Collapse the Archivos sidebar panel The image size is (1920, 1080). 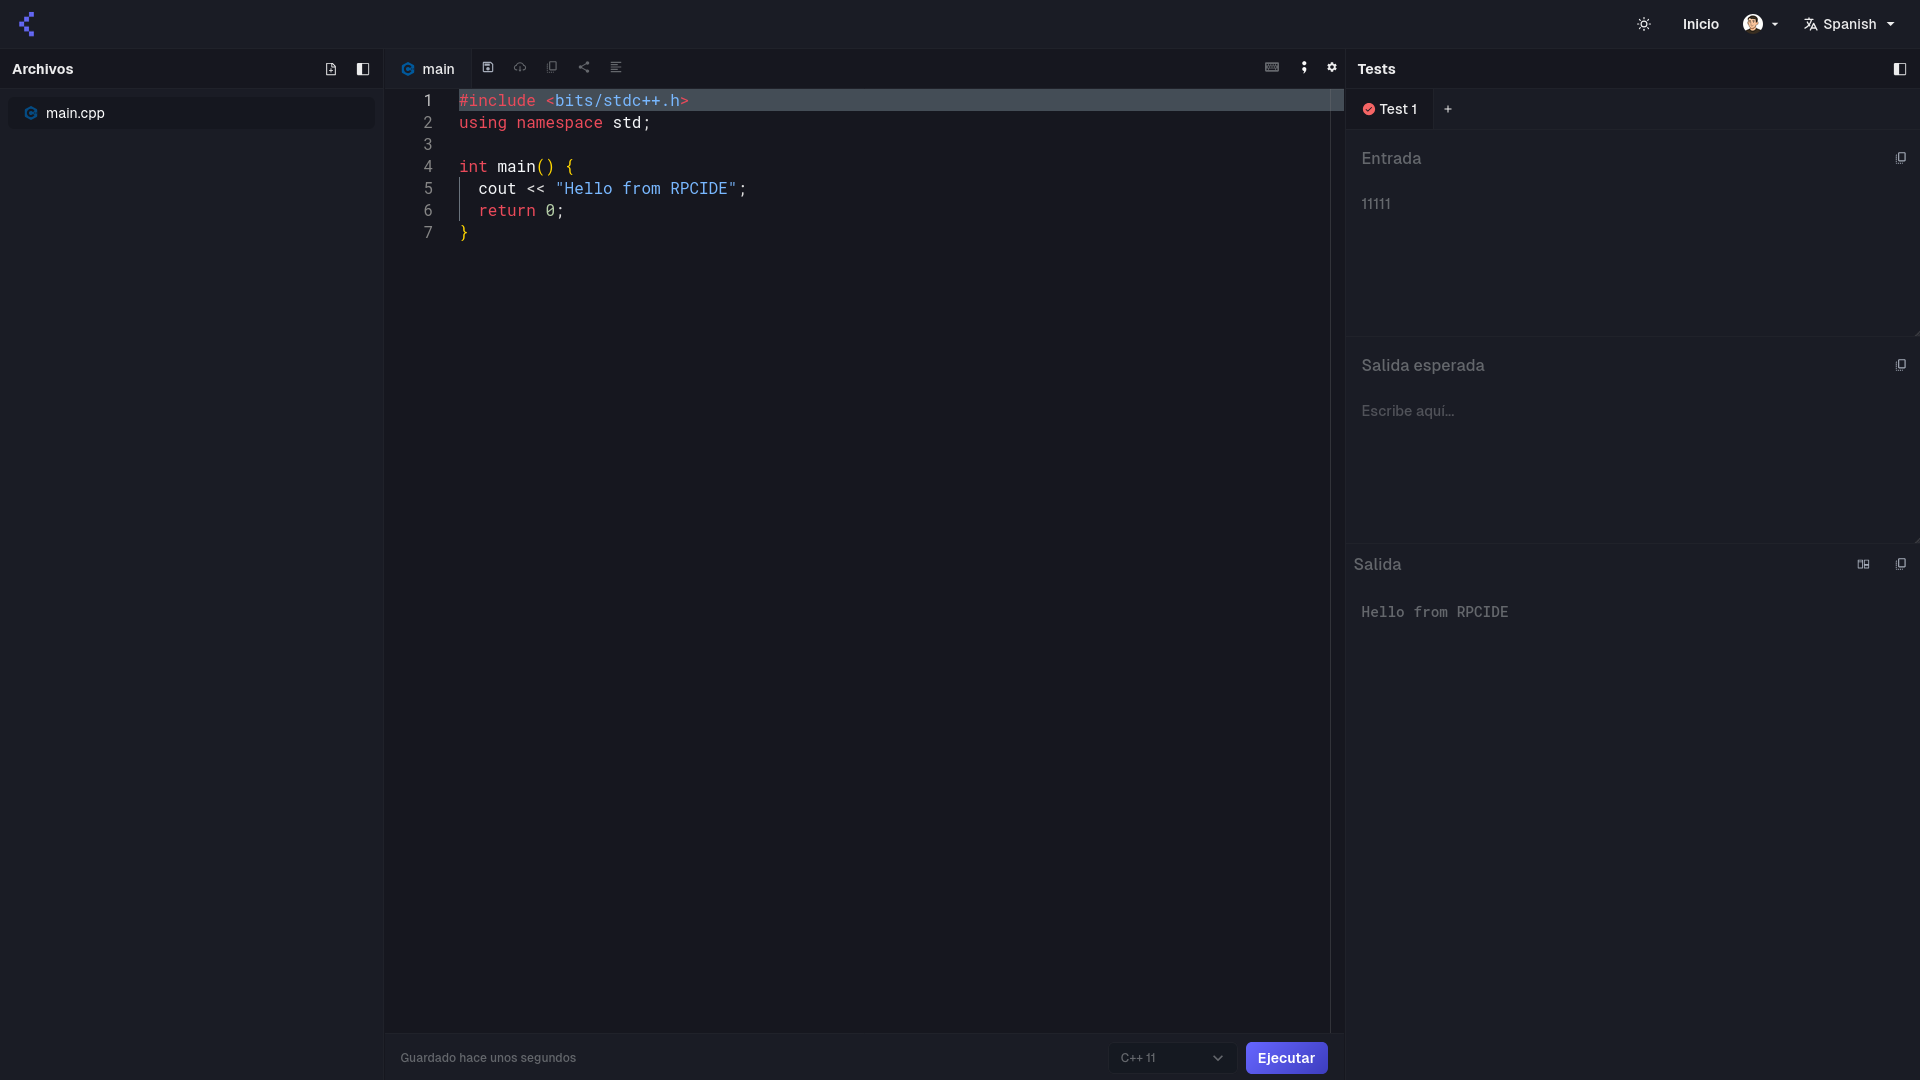coord(363,69)
